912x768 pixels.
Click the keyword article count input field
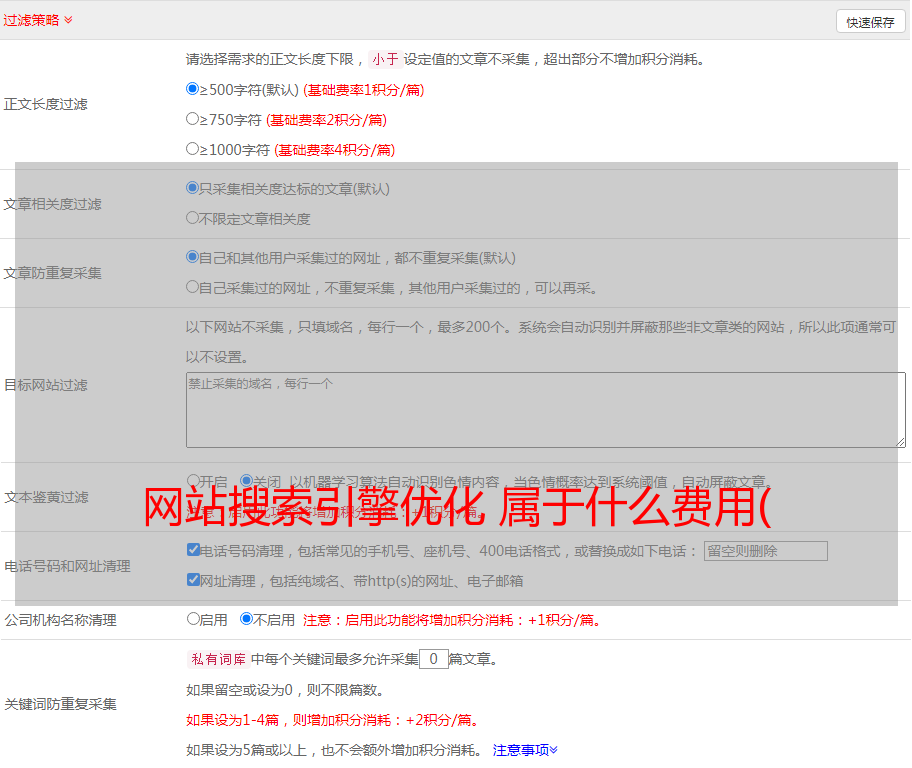point(433,659)
